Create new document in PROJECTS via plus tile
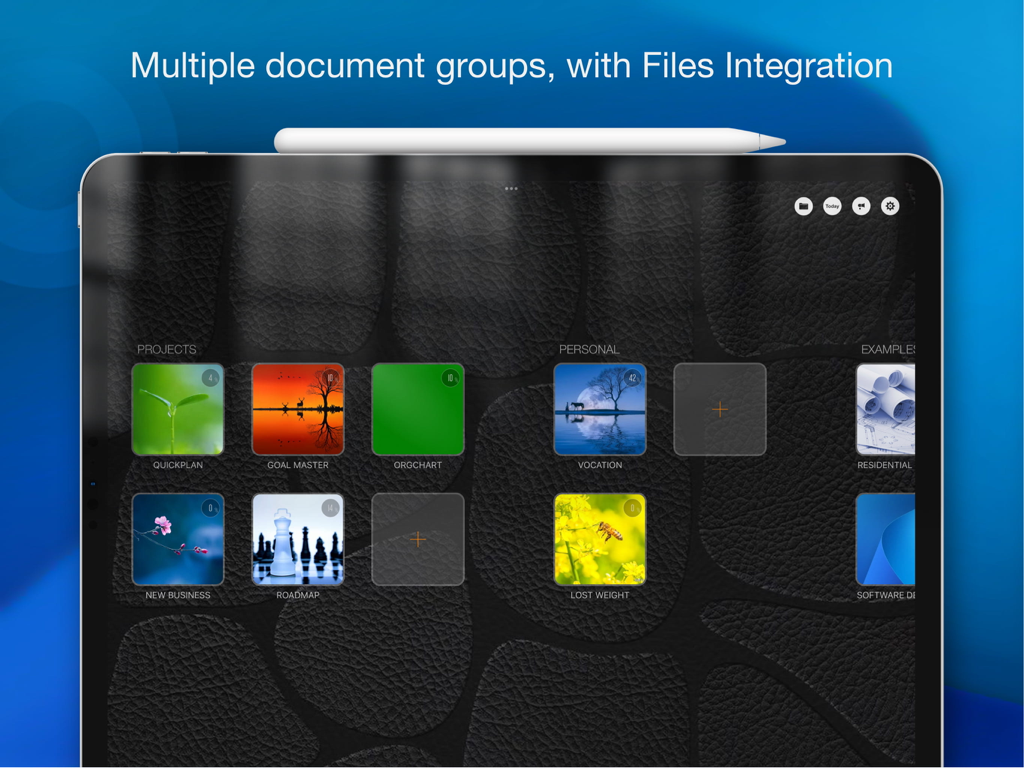1024x768 pixels. (418, 538)
